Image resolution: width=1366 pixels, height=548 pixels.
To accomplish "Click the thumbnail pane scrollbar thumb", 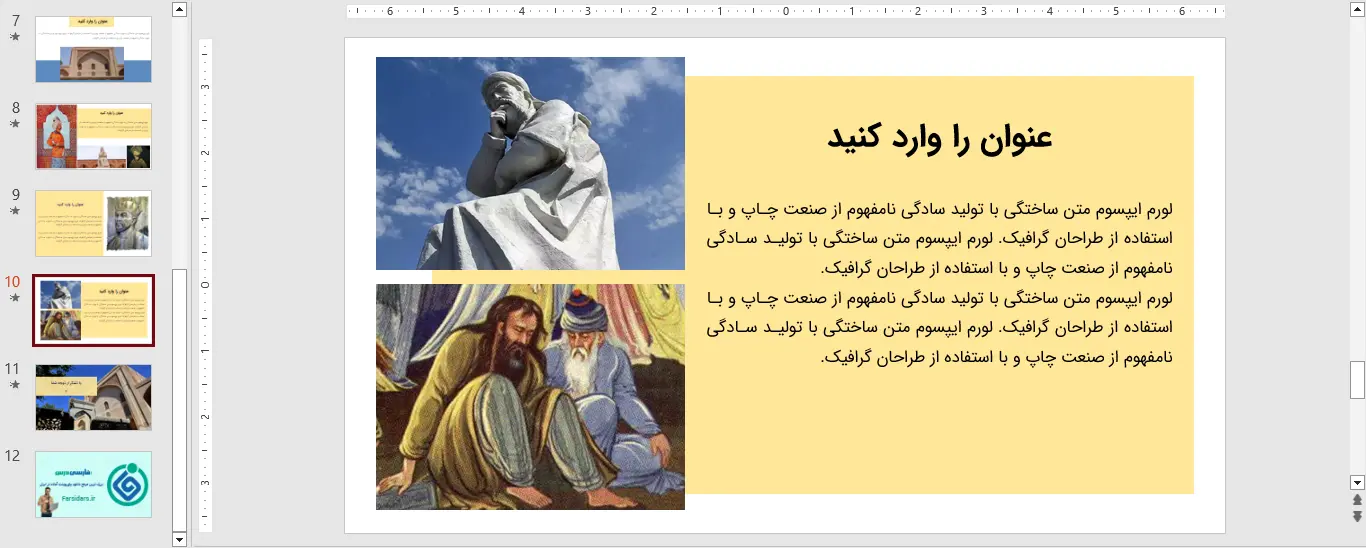I will [x=179, y=399].
